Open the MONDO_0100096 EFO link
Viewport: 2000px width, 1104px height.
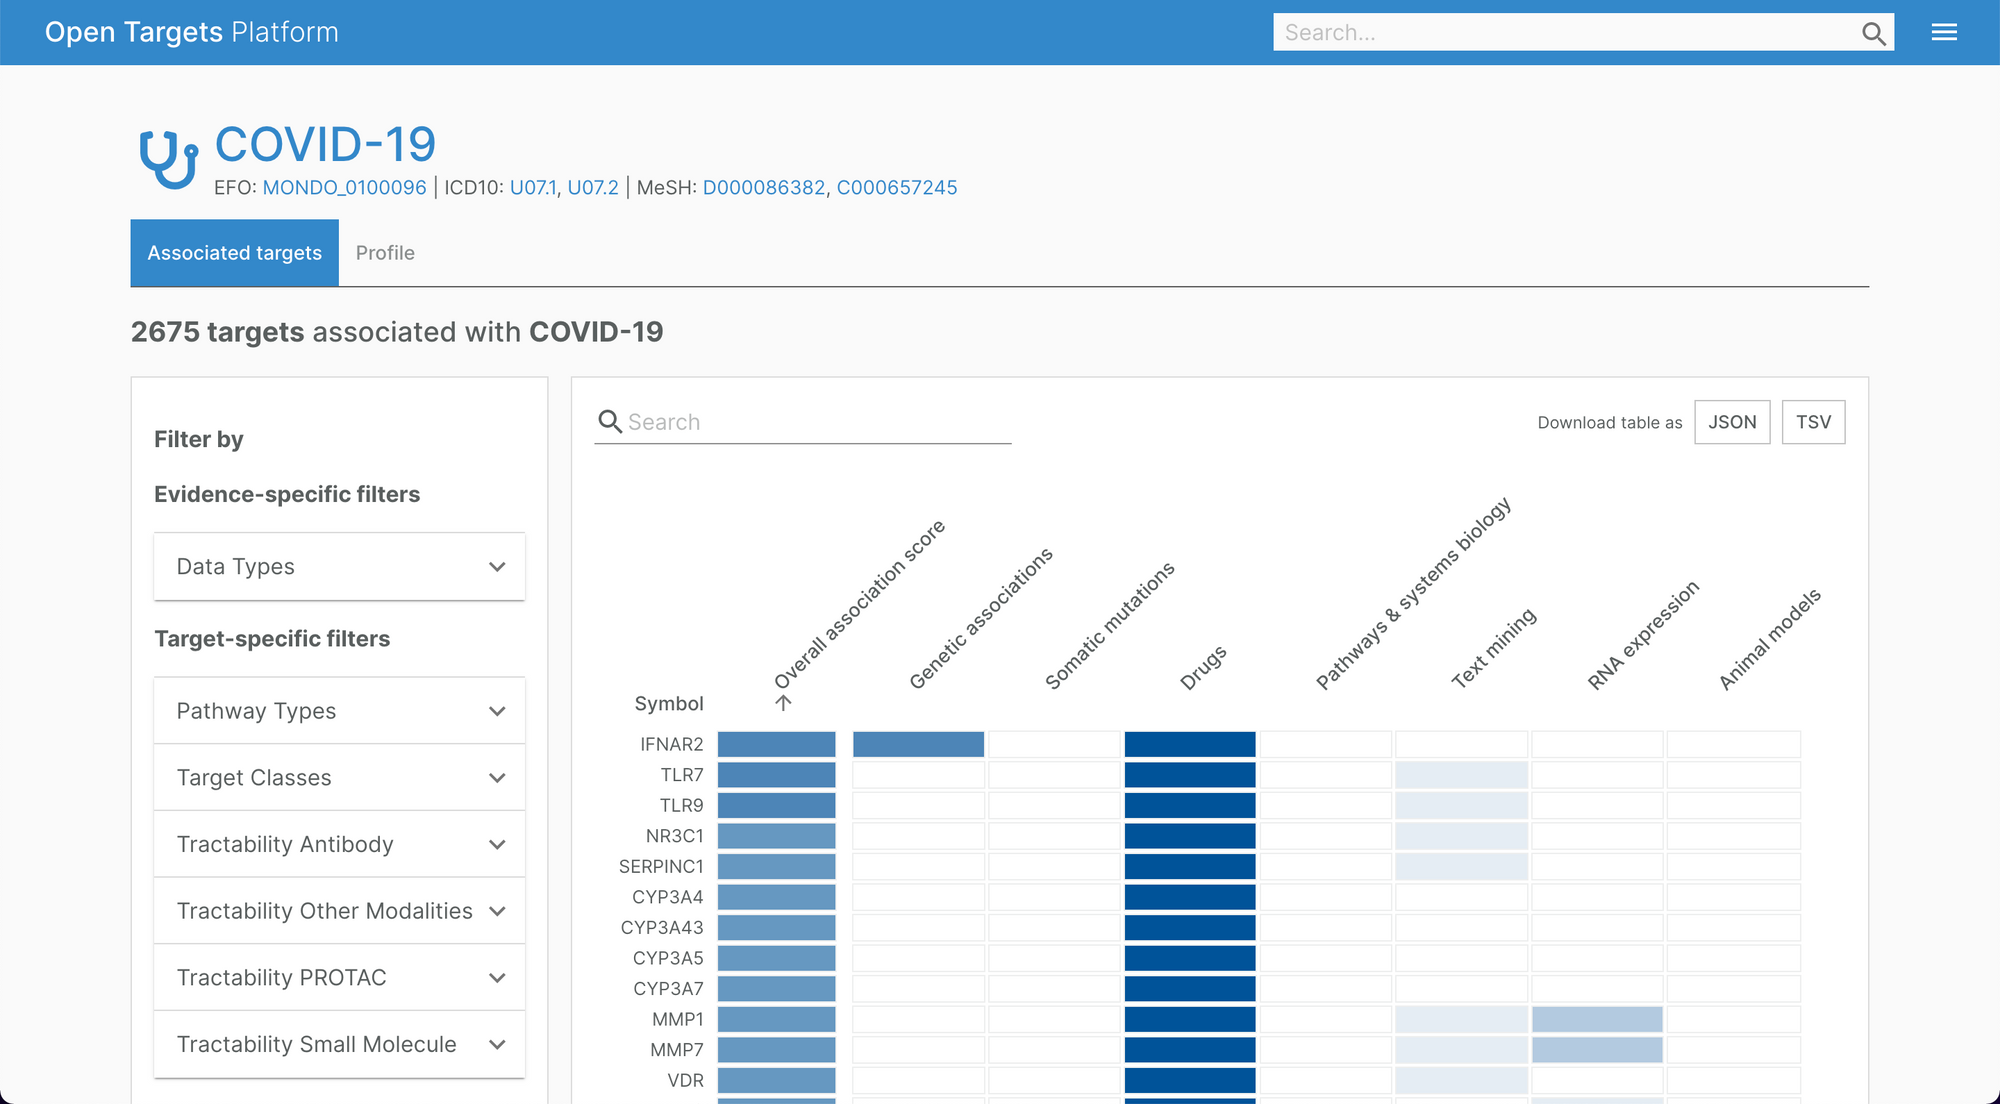point(344,188)
